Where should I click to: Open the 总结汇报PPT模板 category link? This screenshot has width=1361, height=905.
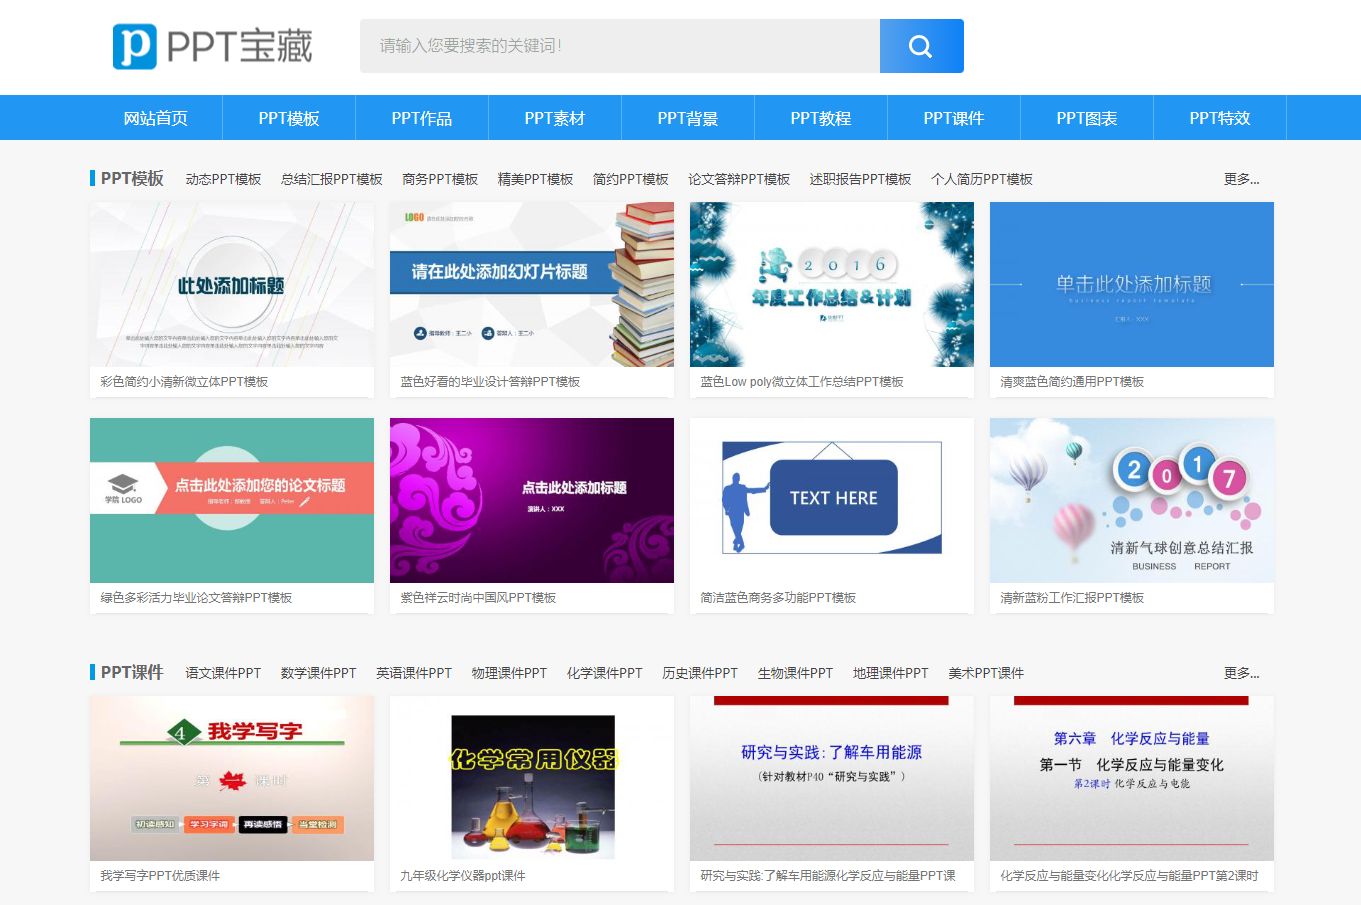point(332,179)
